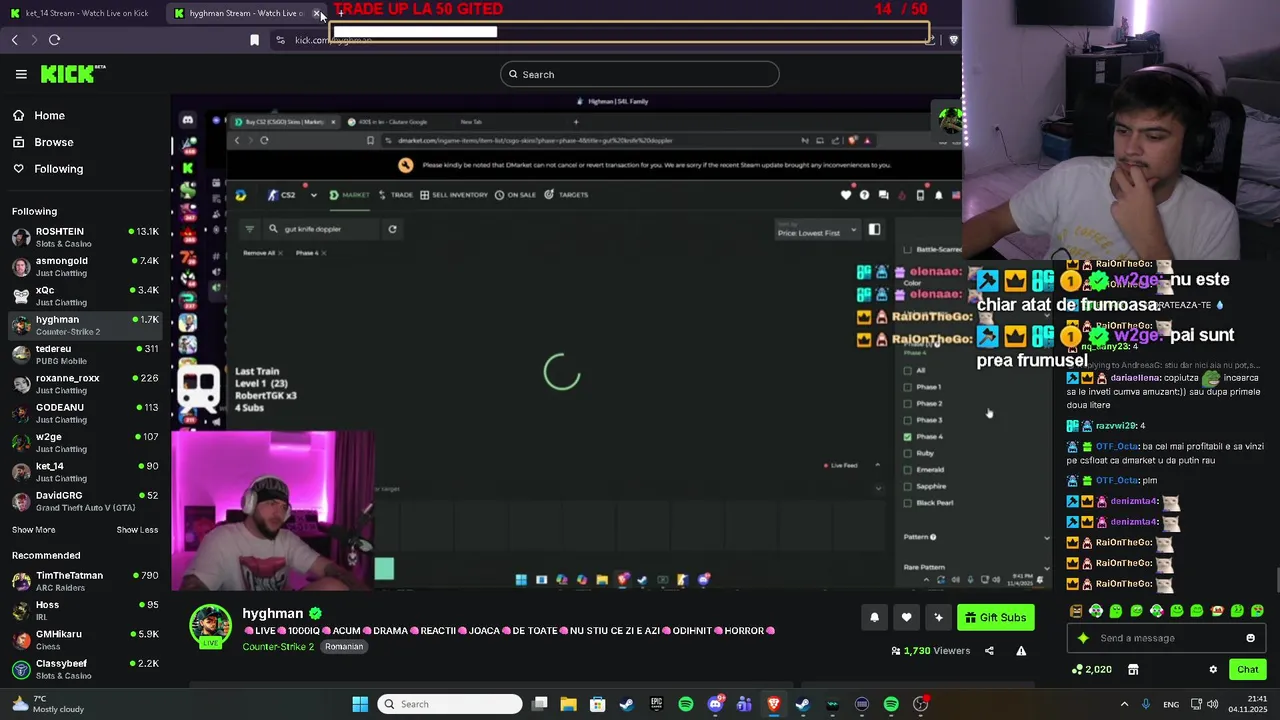Open recommended channel GMHikaru
1280x720 pixels.
click(86, 639)
